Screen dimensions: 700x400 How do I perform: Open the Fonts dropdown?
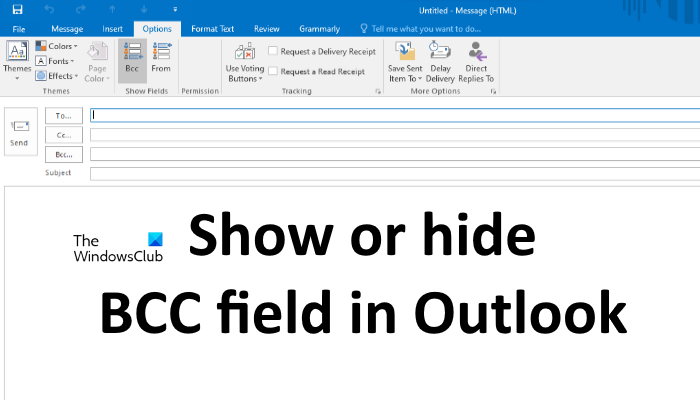click(x=54, y=60)
